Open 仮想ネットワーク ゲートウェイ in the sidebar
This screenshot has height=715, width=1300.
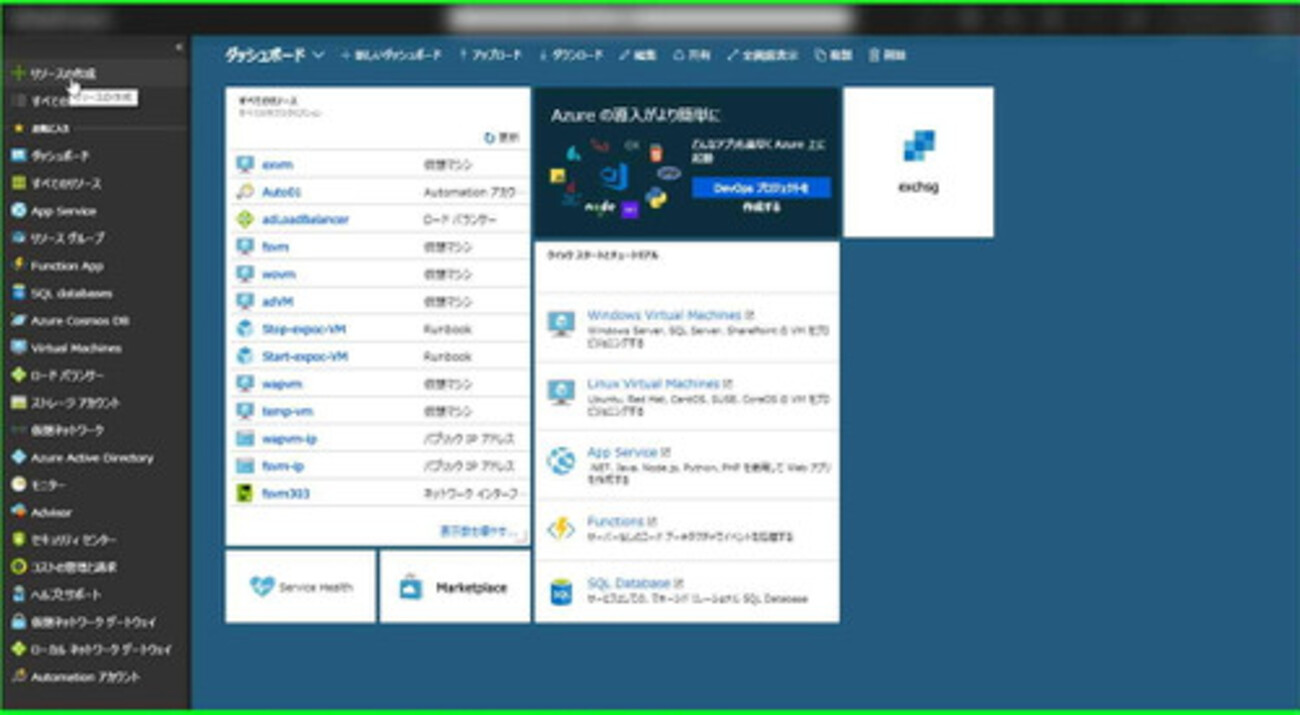tap(93, 622)
